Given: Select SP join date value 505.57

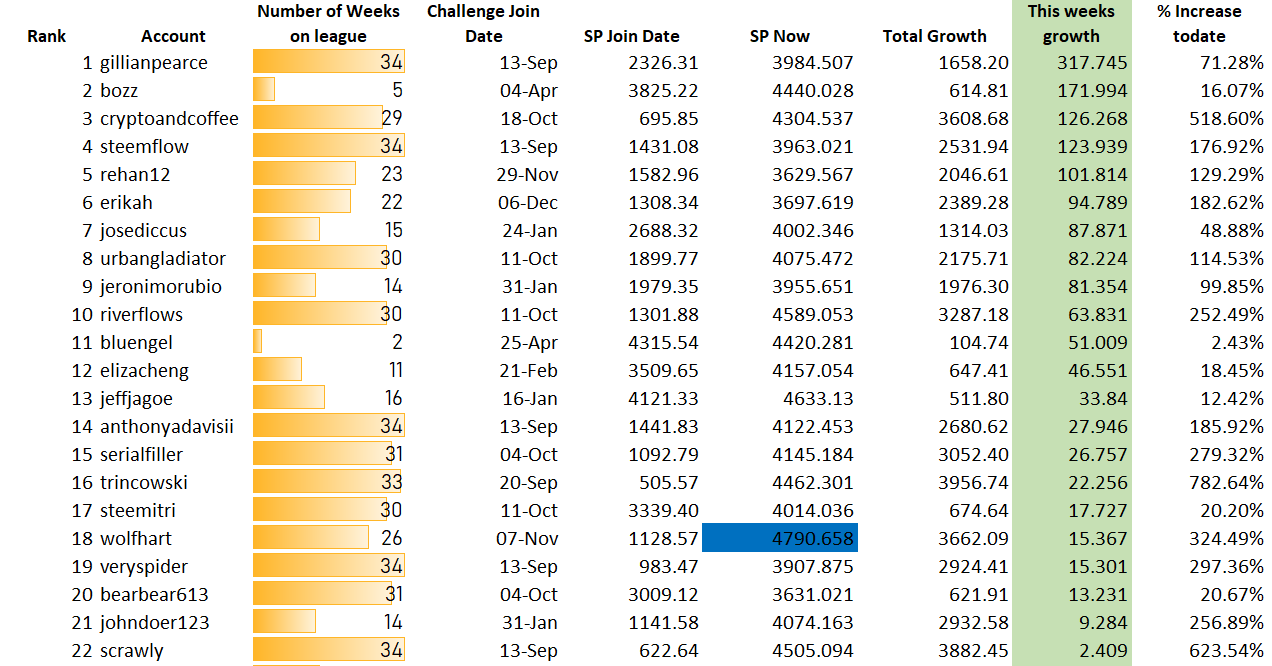Looking at the screenshot, I should [x=669, y=482].
